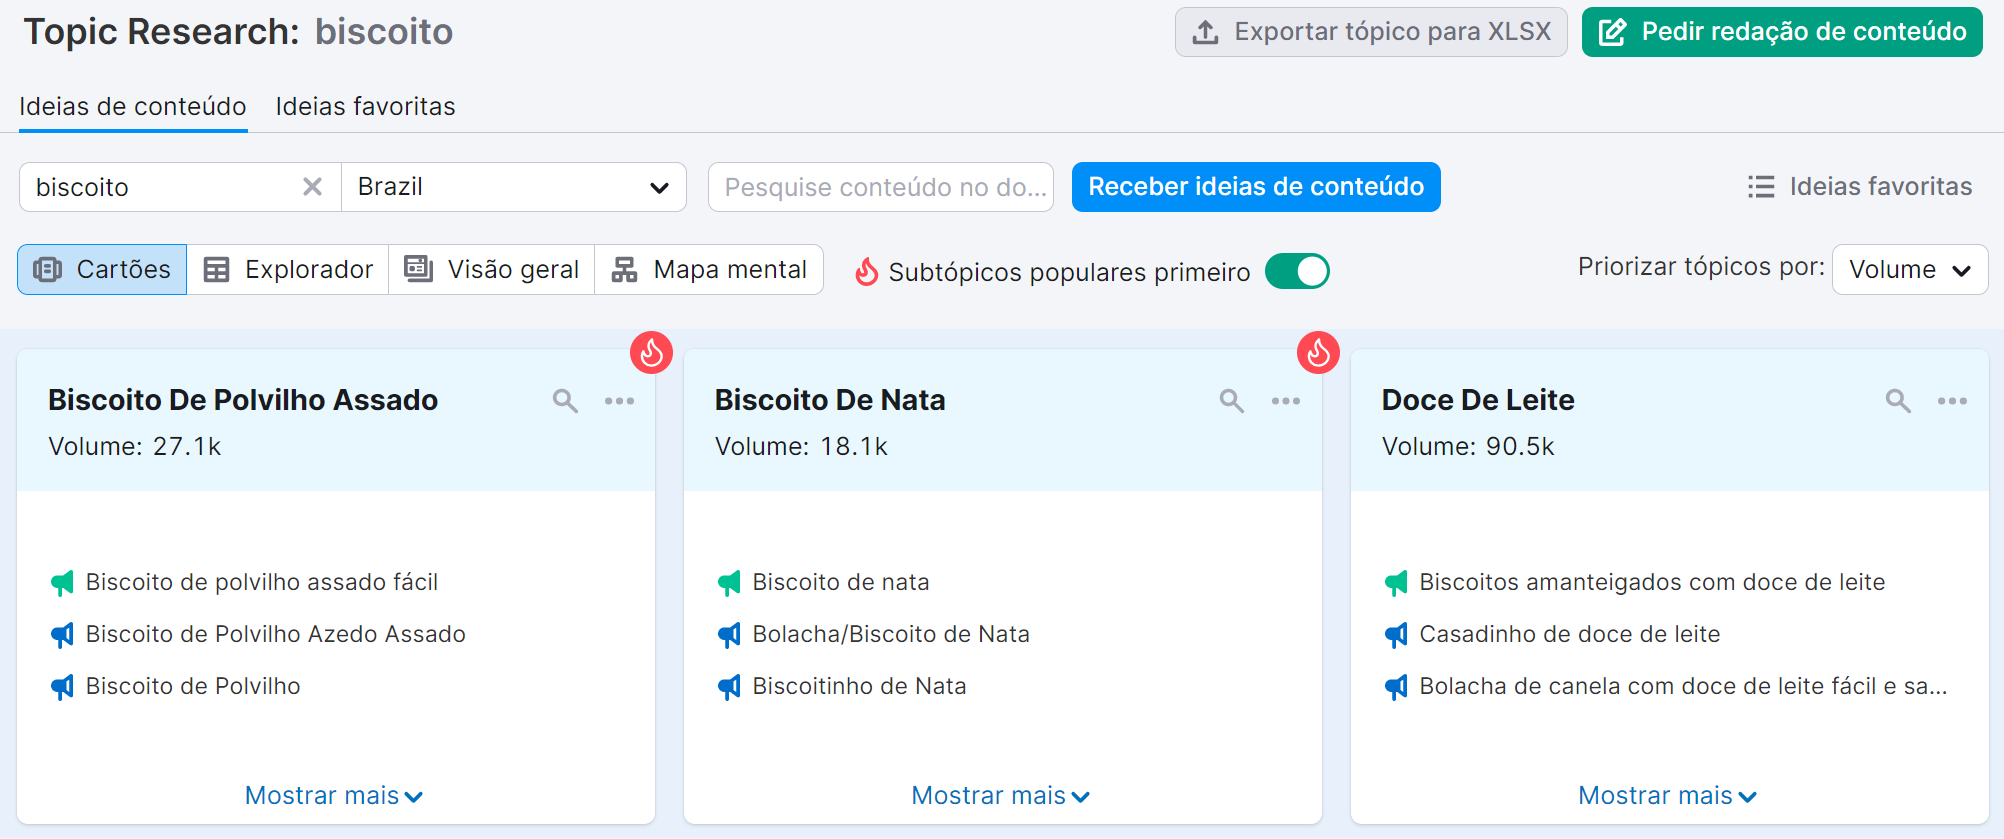2004x839 pixels.
Task: Expand Mostrar mais on Biscoito De Nata card
Action: click(1000, 795)
